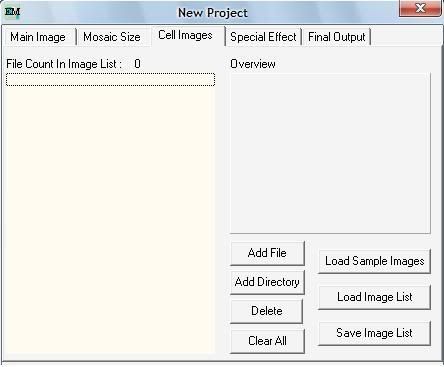
Task: Click the Add File button
Action: point(267,253)
